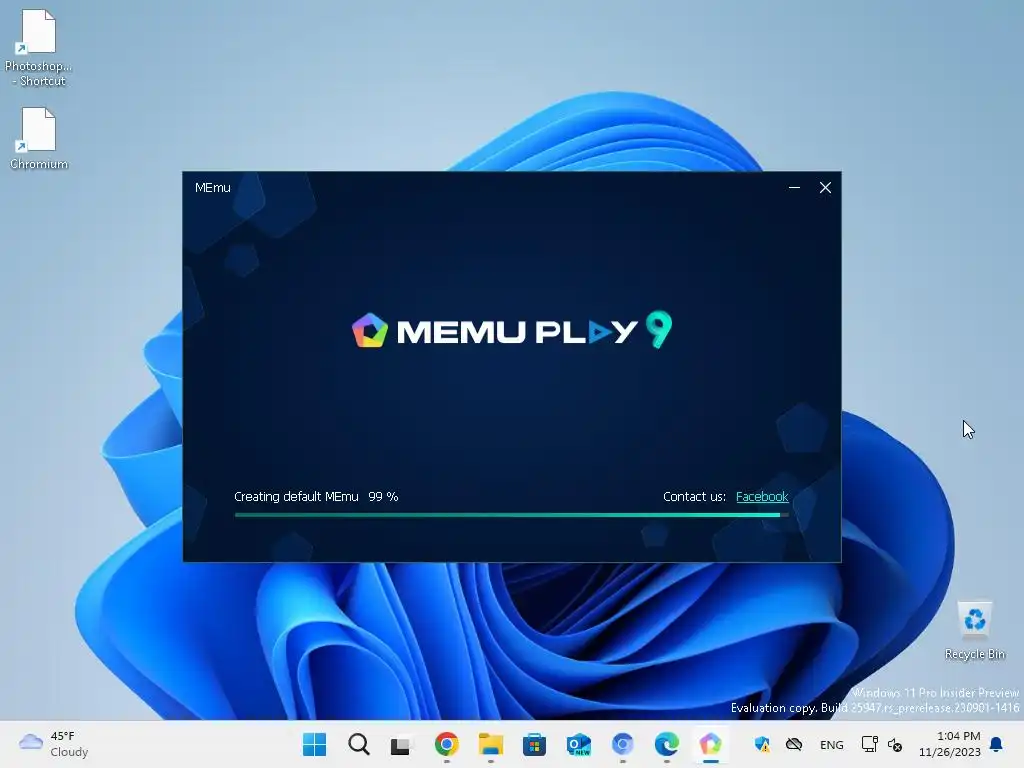
Task: Minimize the MEmu installer window
Action: 794,187
